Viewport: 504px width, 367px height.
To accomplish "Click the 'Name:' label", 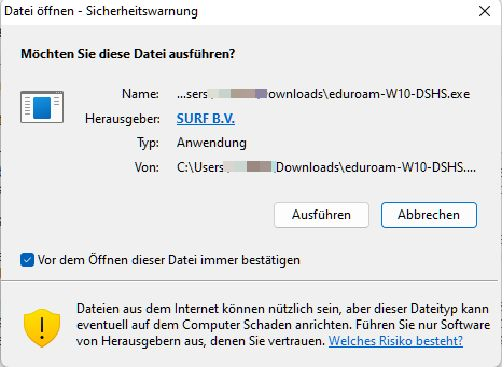I will point(140,94).
